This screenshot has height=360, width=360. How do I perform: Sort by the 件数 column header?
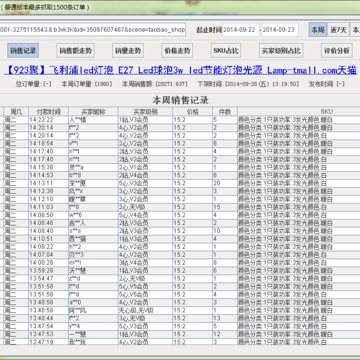point(225,112)
